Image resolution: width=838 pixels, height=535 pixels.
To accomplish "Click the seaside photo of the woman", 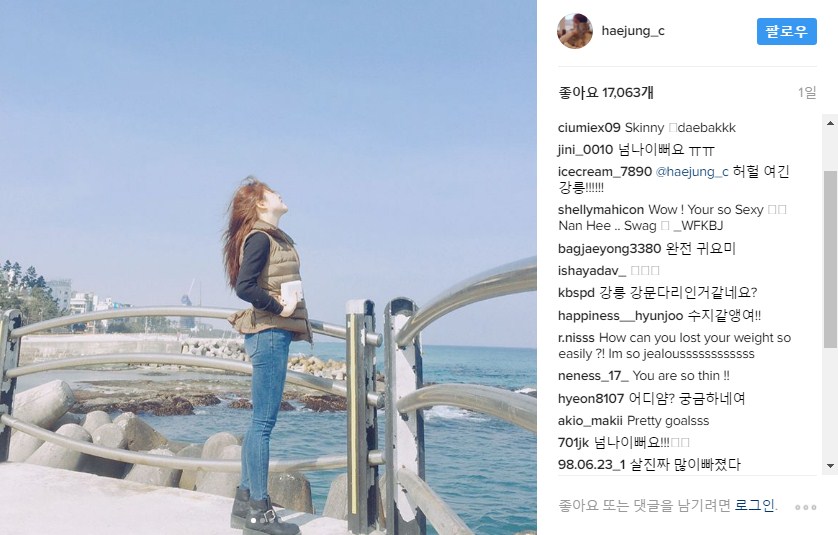I will click(x=268, y=267).
